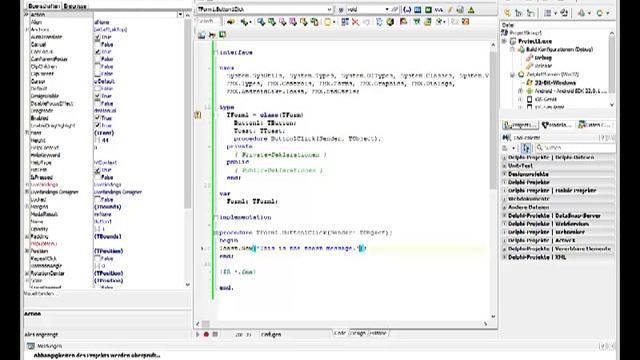Toggle the CanParentFocus property checkbox
This screenshot has height=360, width=640.
97,59
